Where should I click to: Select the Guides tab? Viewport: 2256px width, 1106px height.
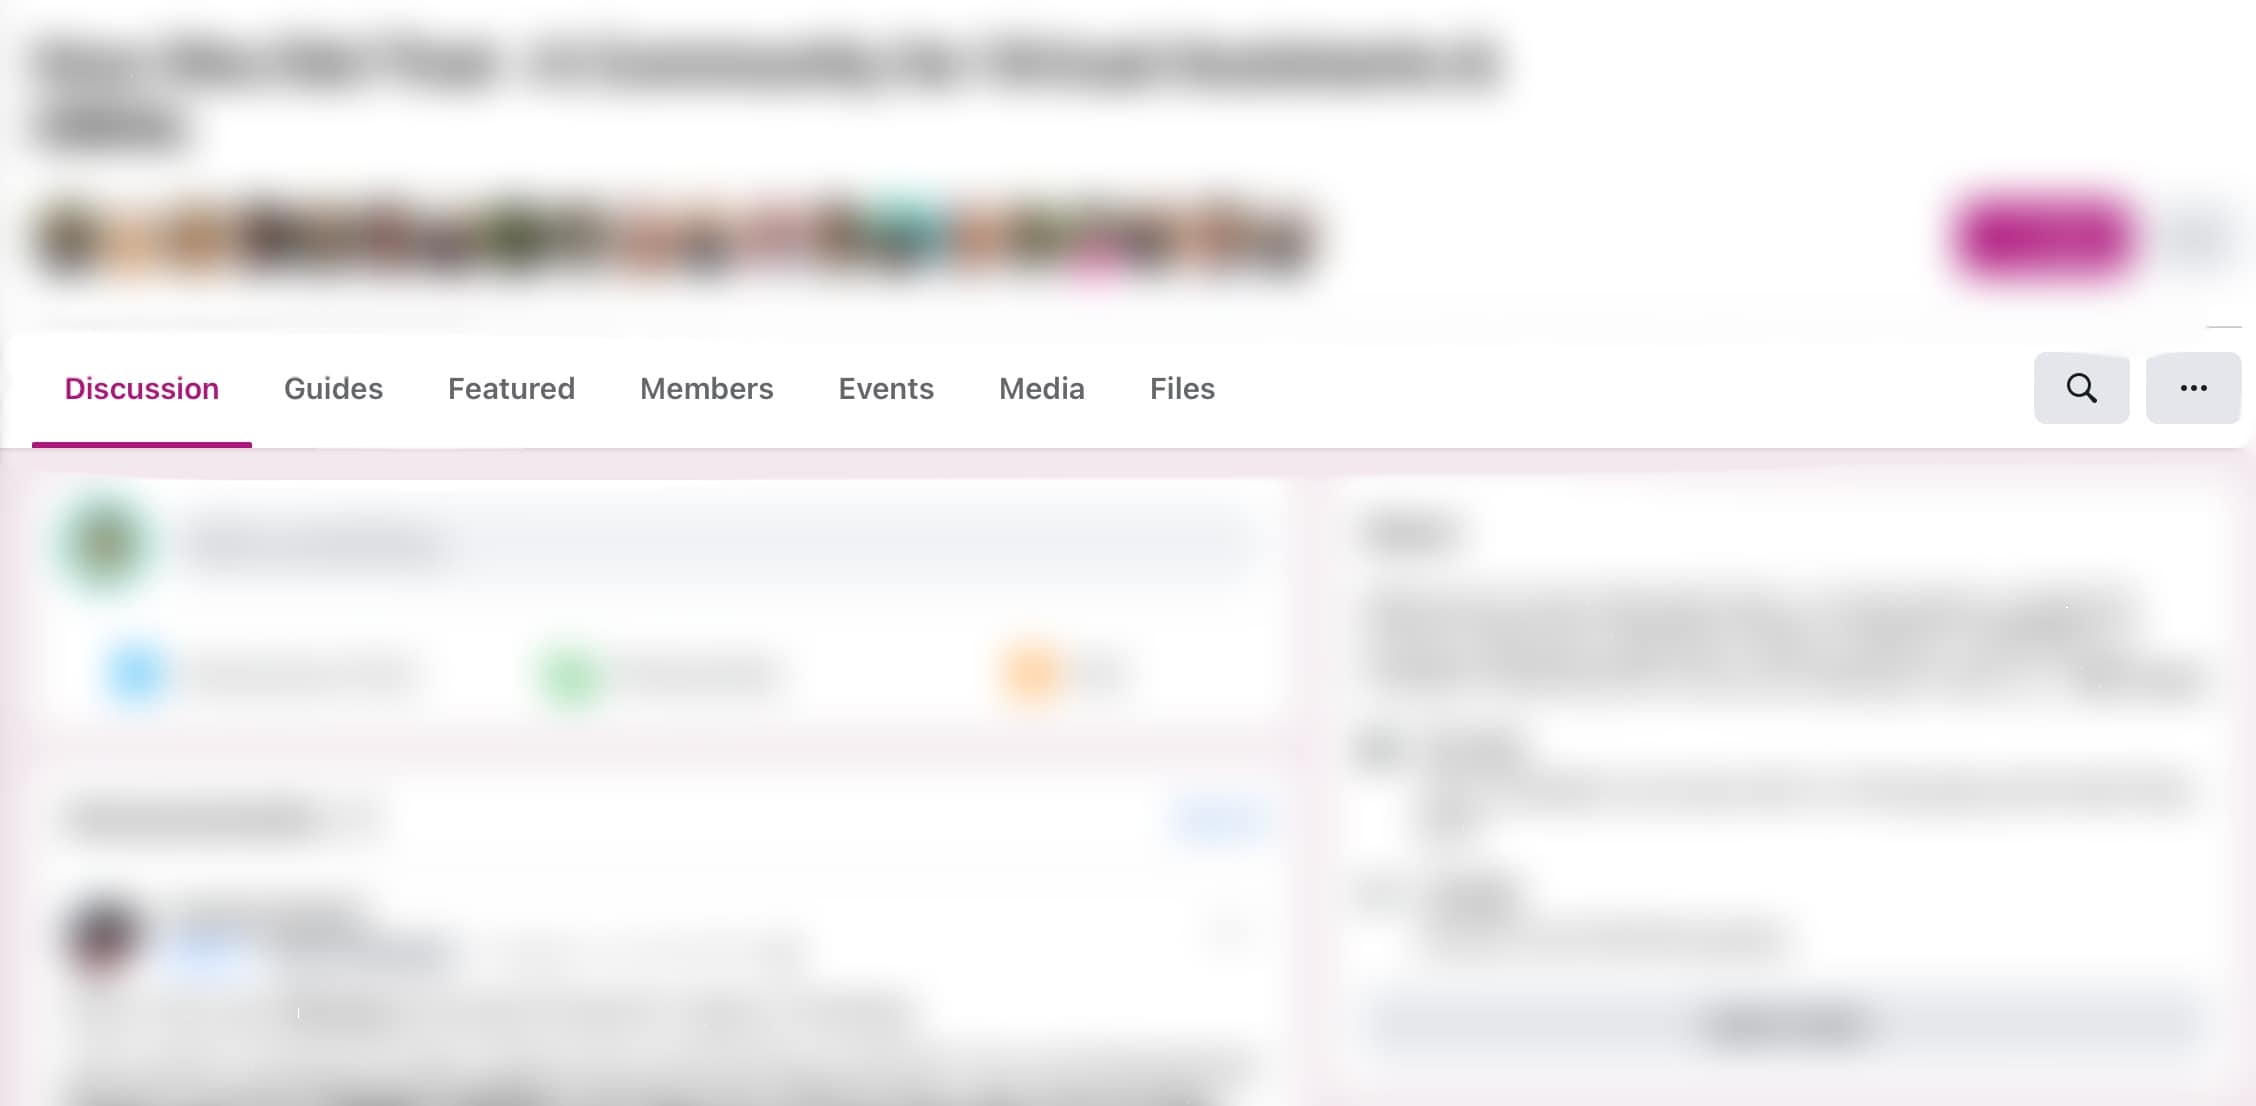point(332,388)
